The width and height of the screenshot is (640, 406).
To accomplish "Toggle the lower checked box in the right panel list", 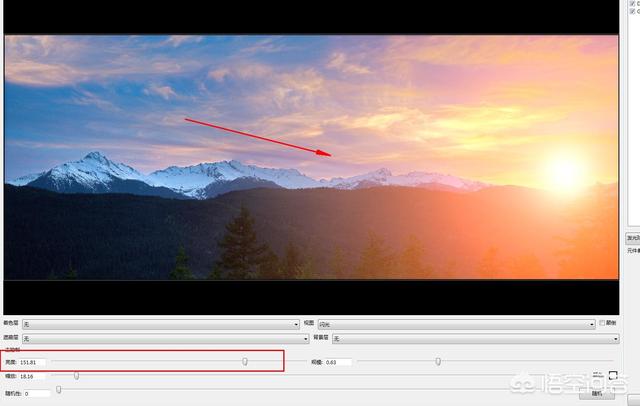I will point(633,11).
